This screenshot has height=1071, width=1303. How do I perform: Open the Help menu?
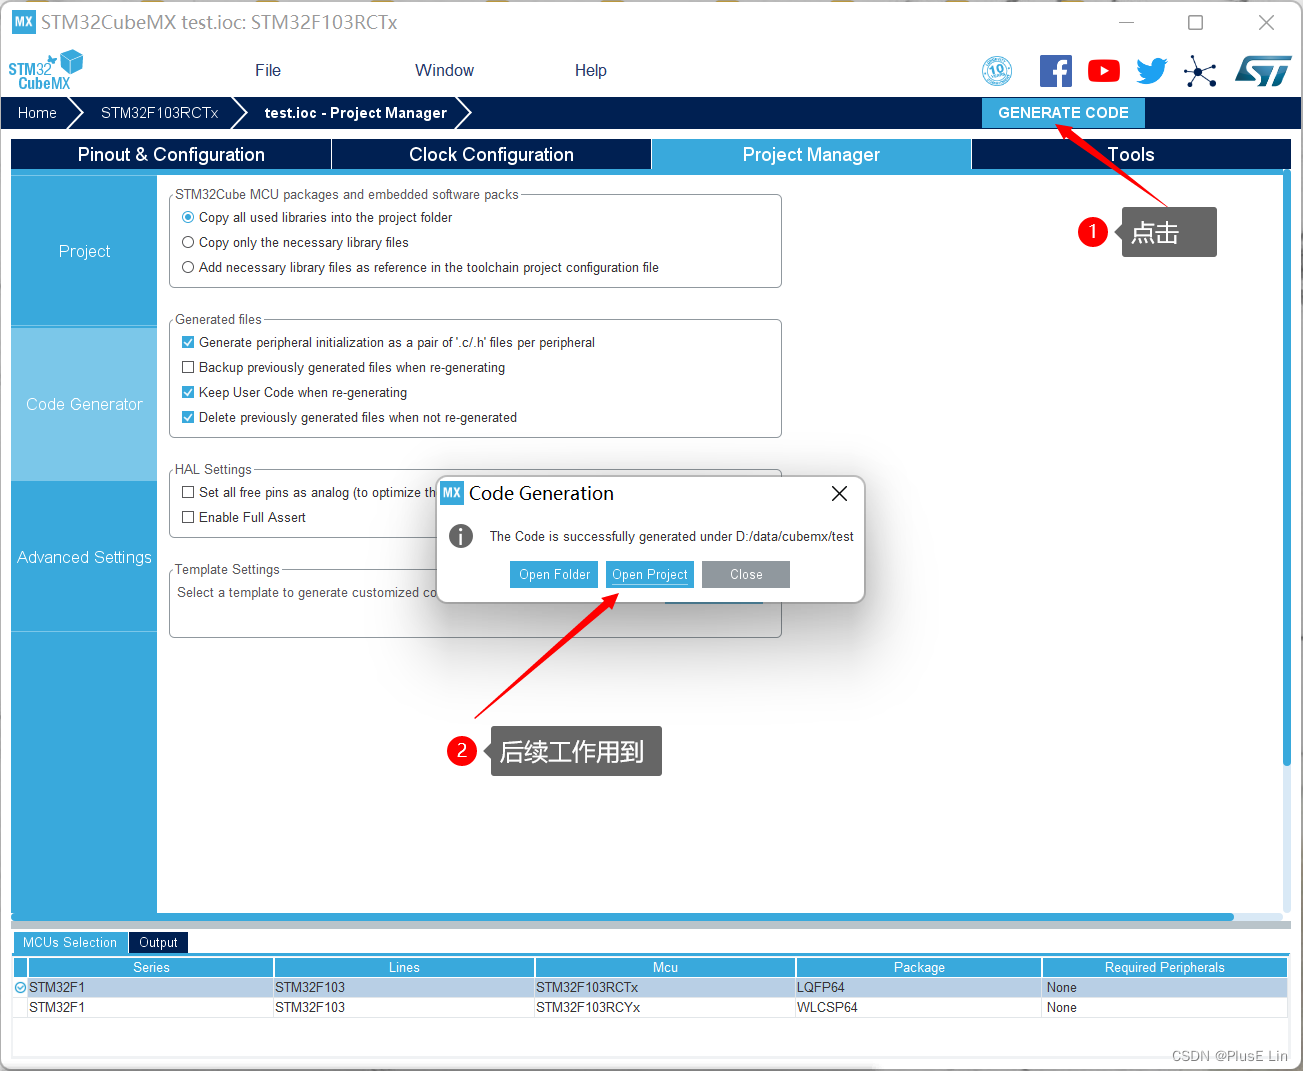click(590, 70)
